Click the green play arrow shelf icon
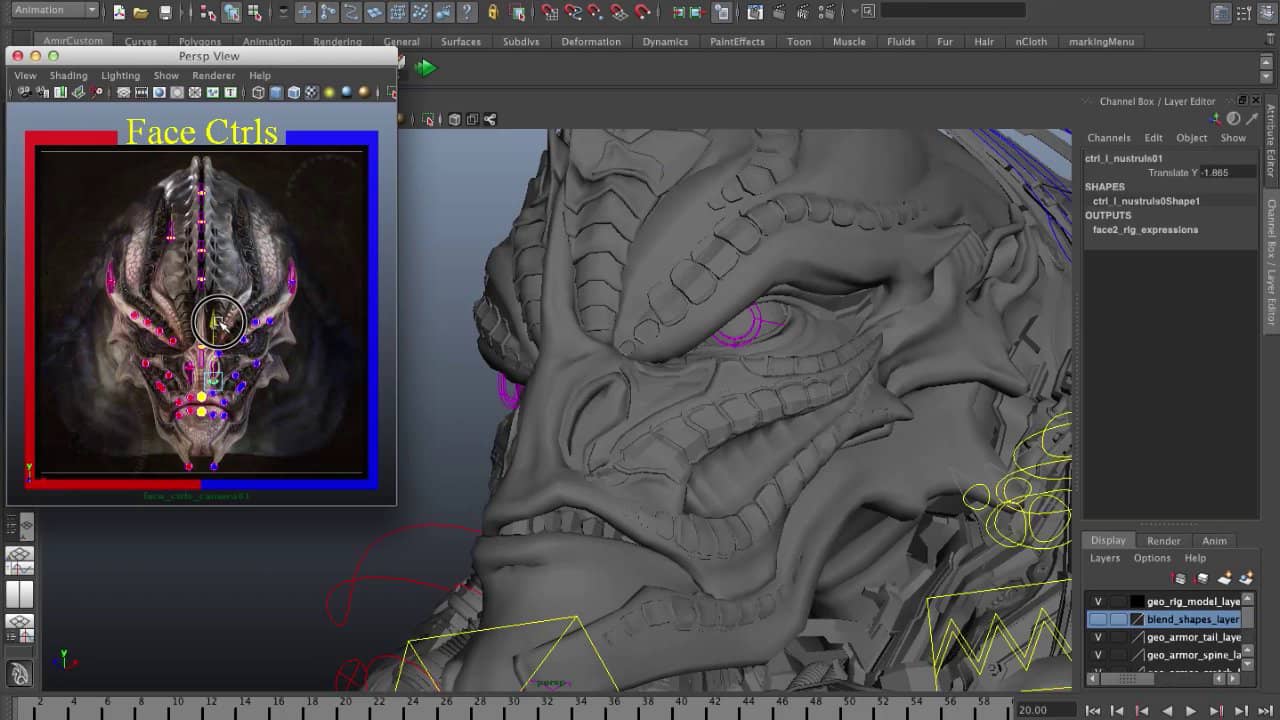This screenshot has height=720, width=1280. [426, 67]
